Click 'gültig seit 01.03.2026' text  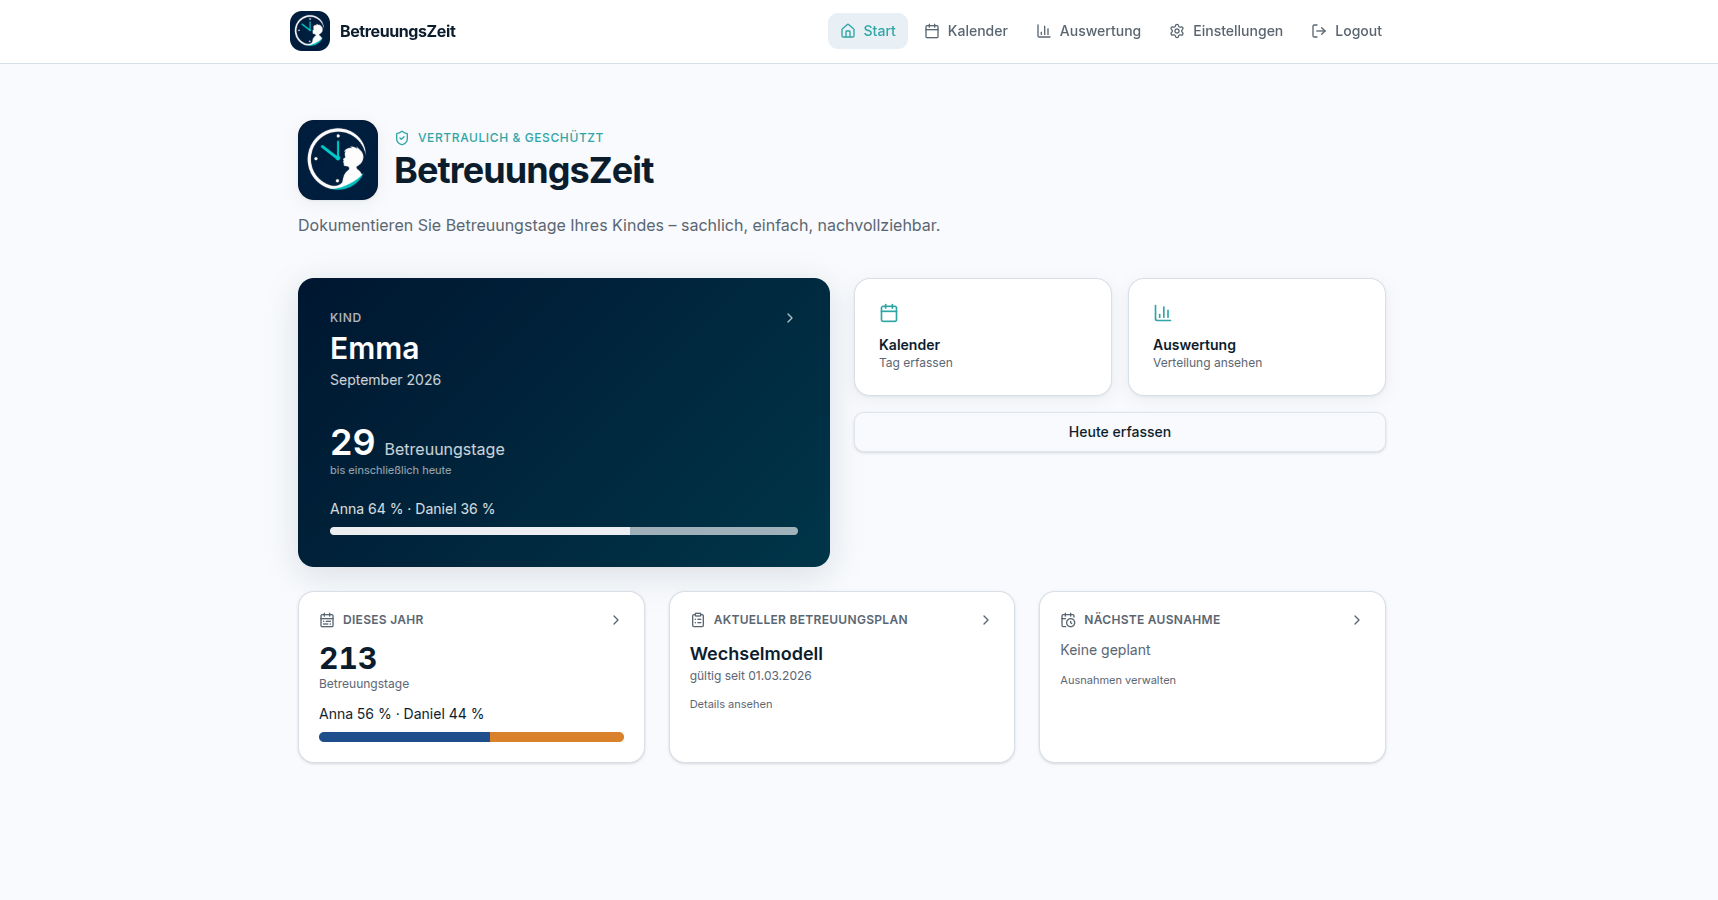point(750,676)
